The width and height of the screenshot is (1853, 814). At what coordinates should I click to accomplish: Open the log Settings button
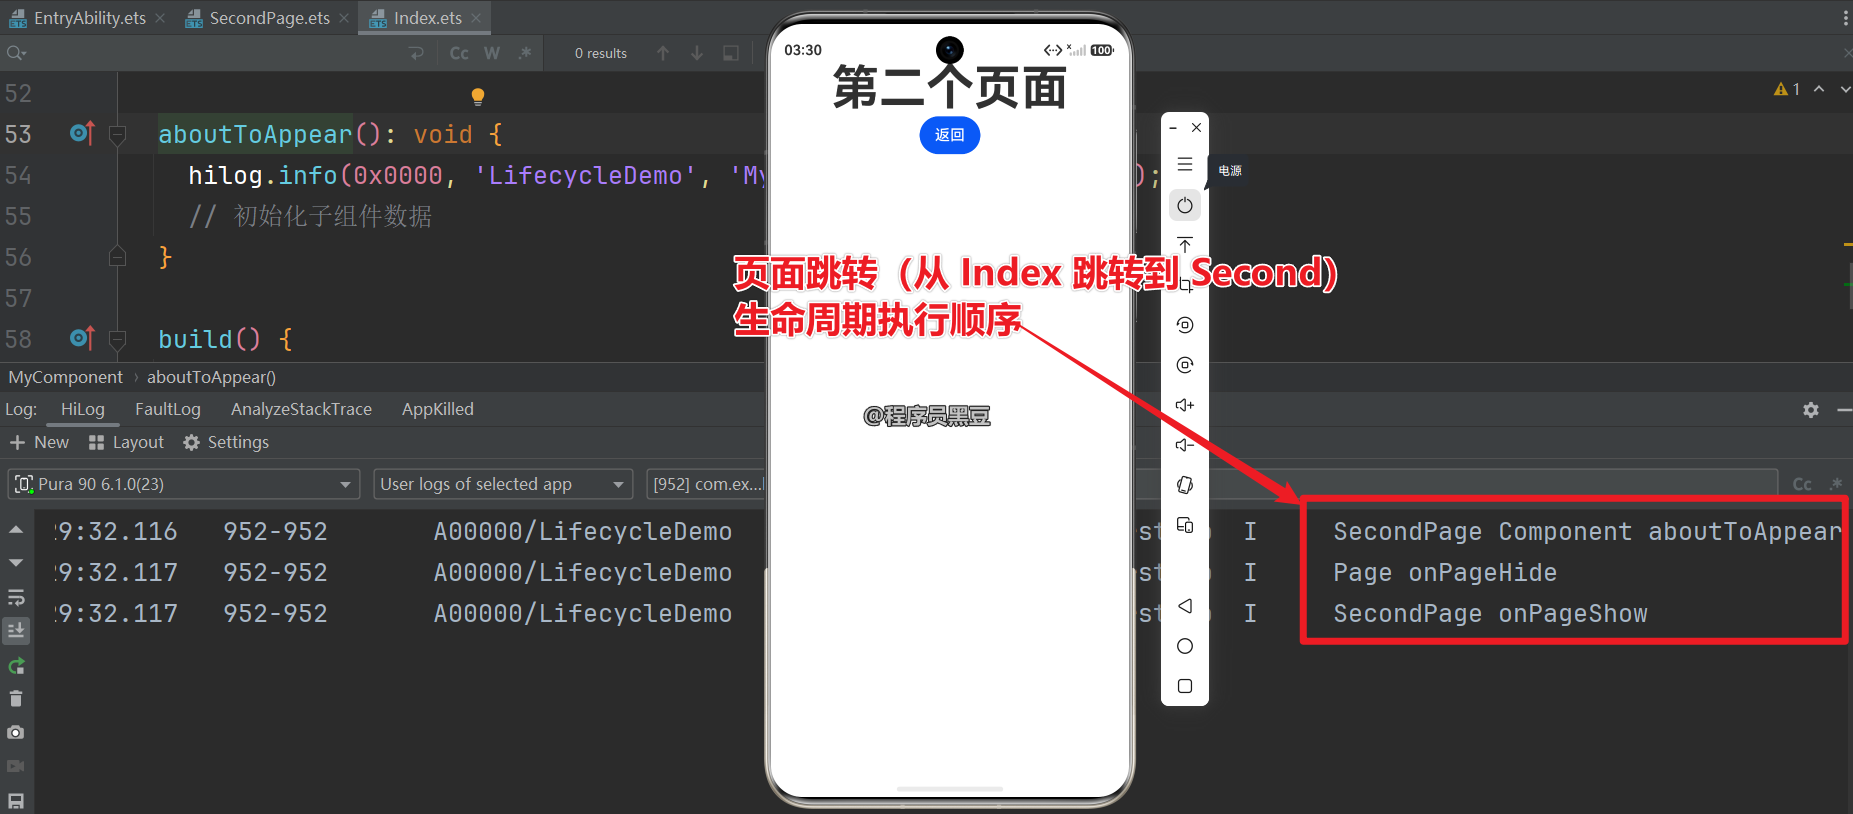226,442
